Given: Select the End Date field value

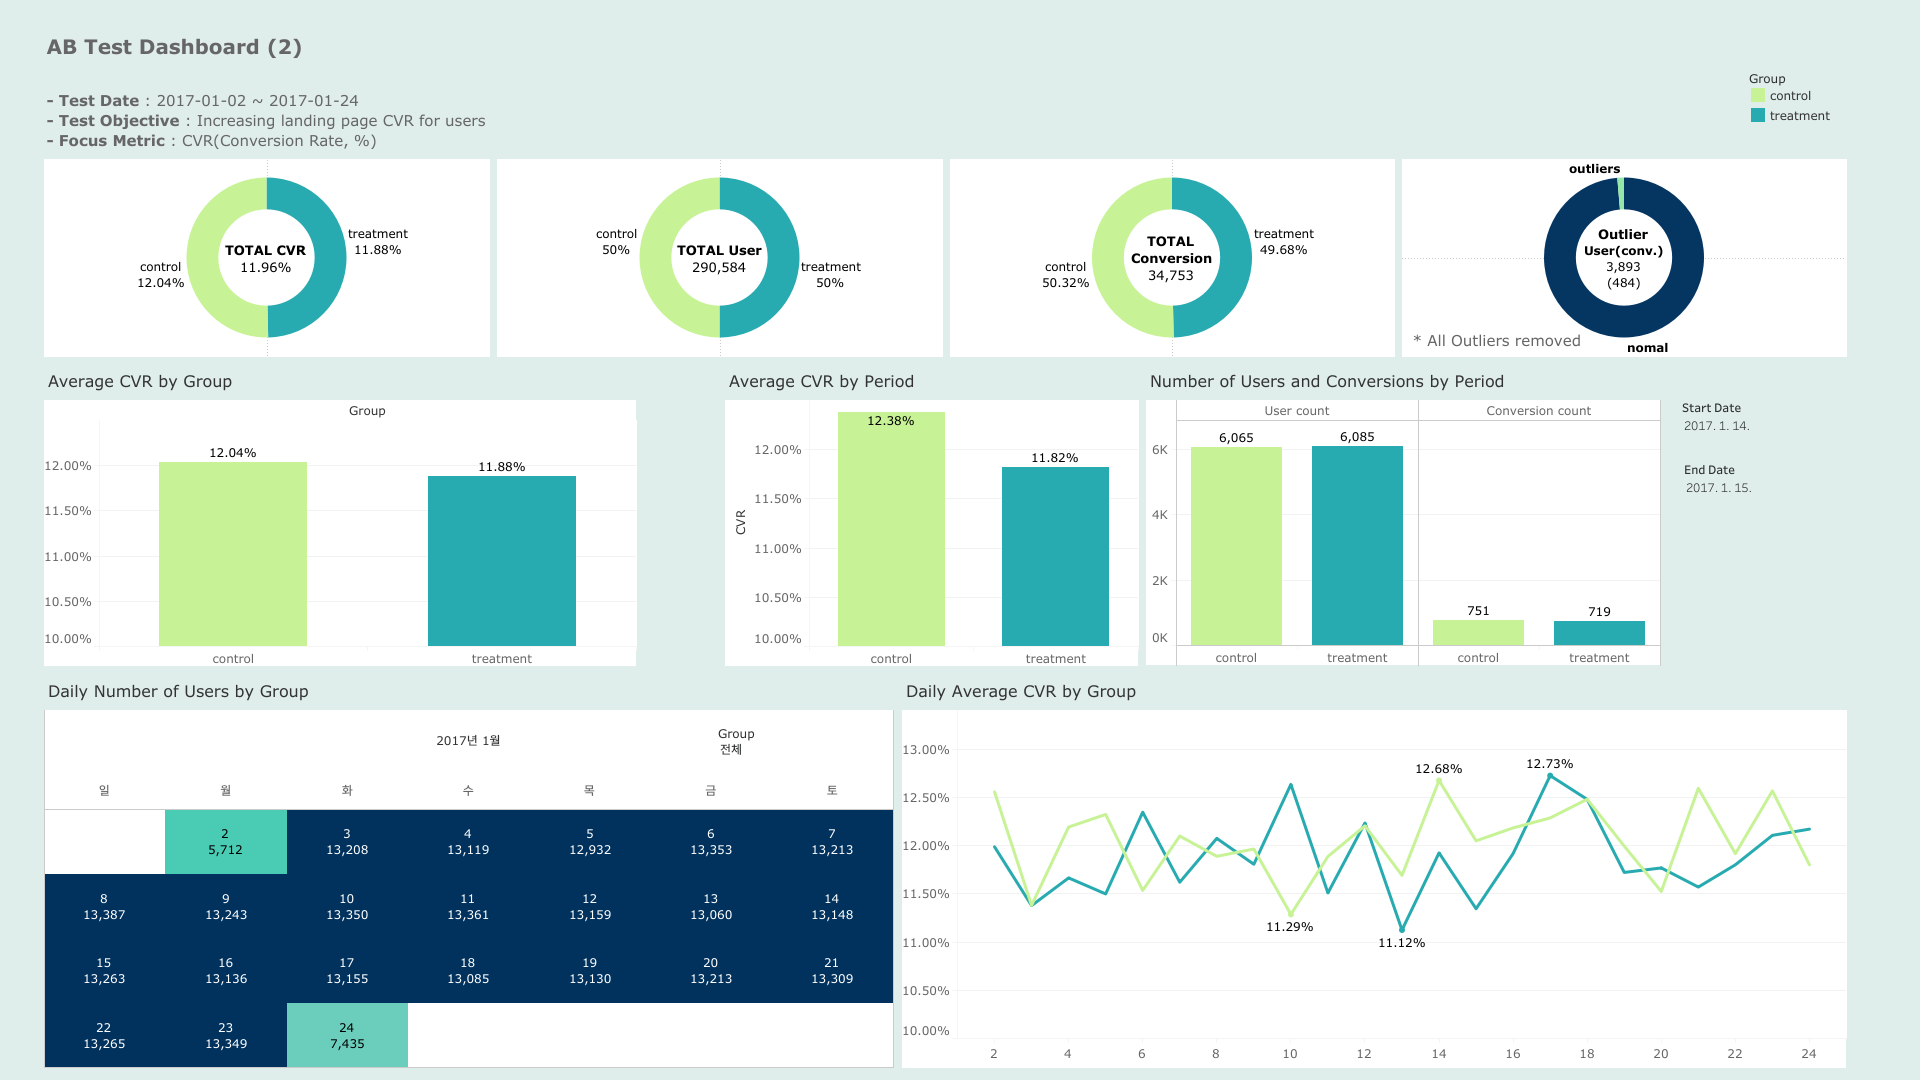Looking at the screenshot, I should 1718,488.
